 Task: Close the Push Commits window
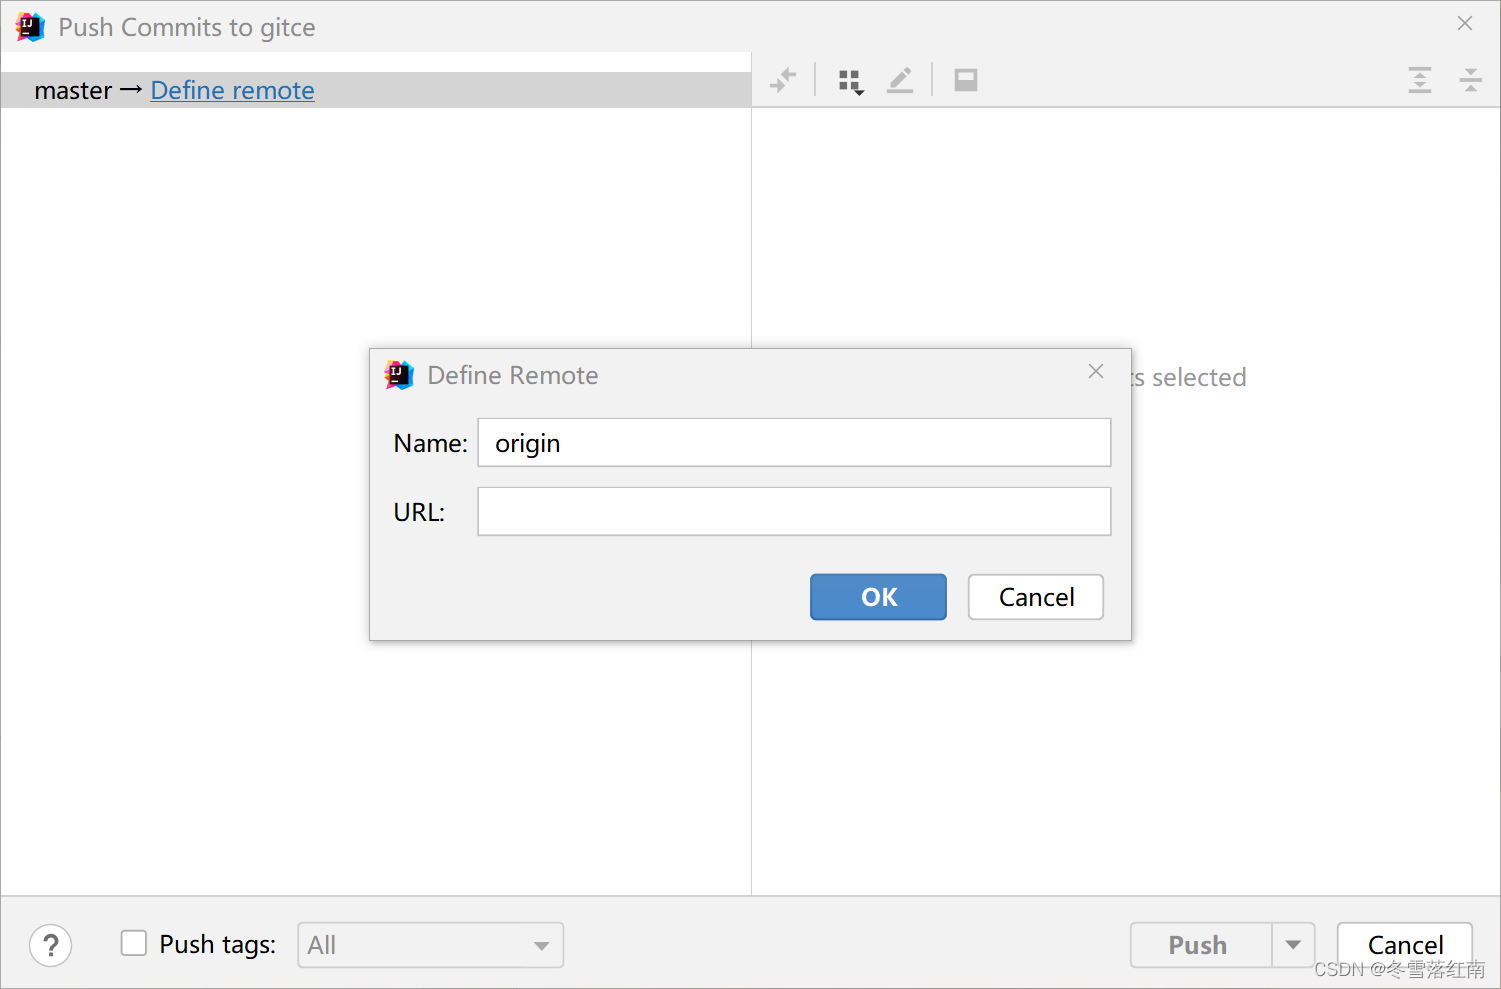[1465, 23]
